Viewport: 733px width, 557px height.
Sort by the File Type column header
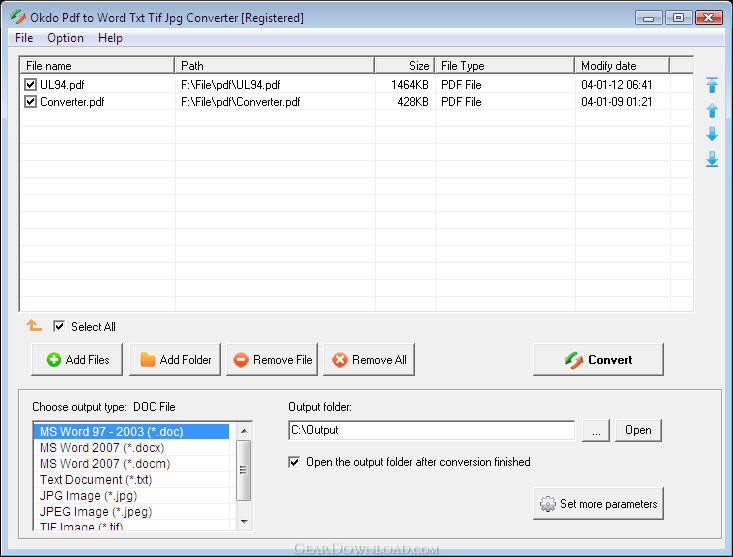(504, 65)
